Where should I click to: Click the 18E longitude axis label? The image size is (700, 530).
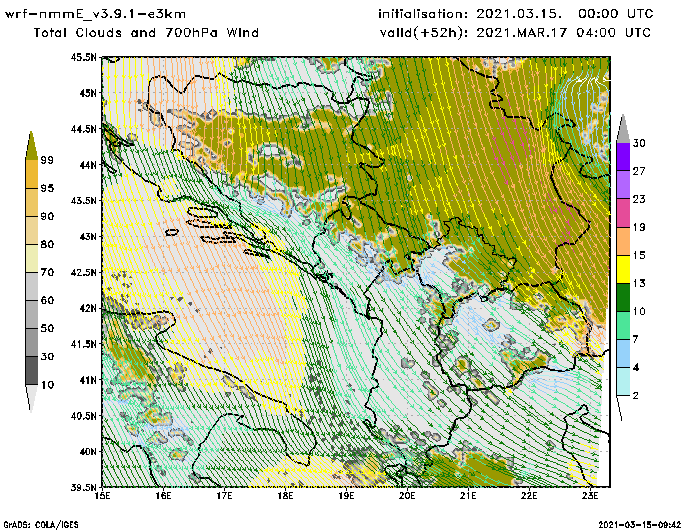285,496
